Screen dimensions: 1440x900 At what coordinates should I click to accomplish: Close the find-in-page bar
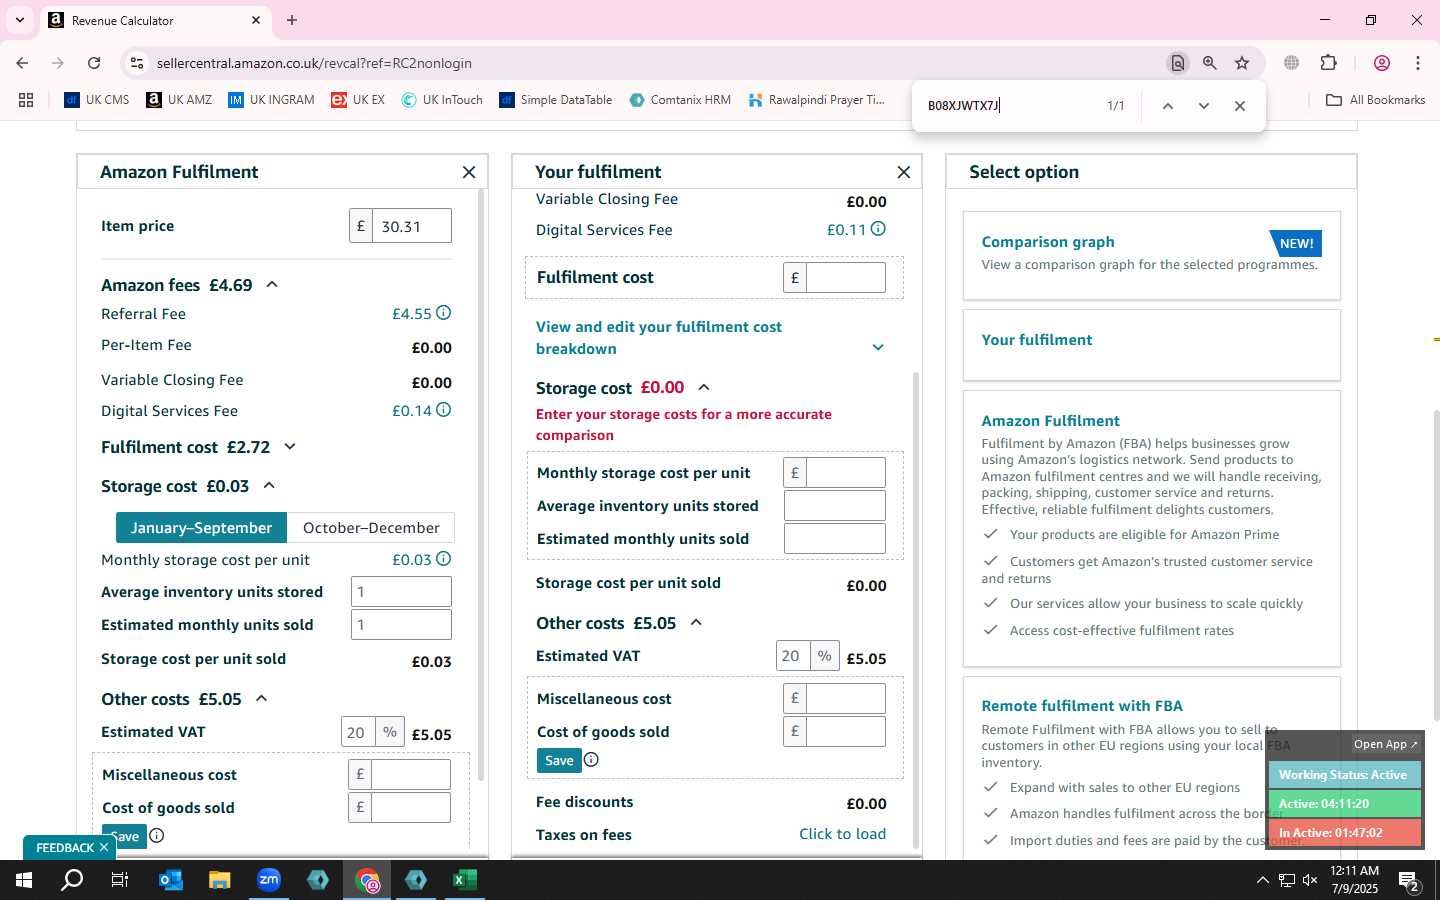coord(1240,106)
